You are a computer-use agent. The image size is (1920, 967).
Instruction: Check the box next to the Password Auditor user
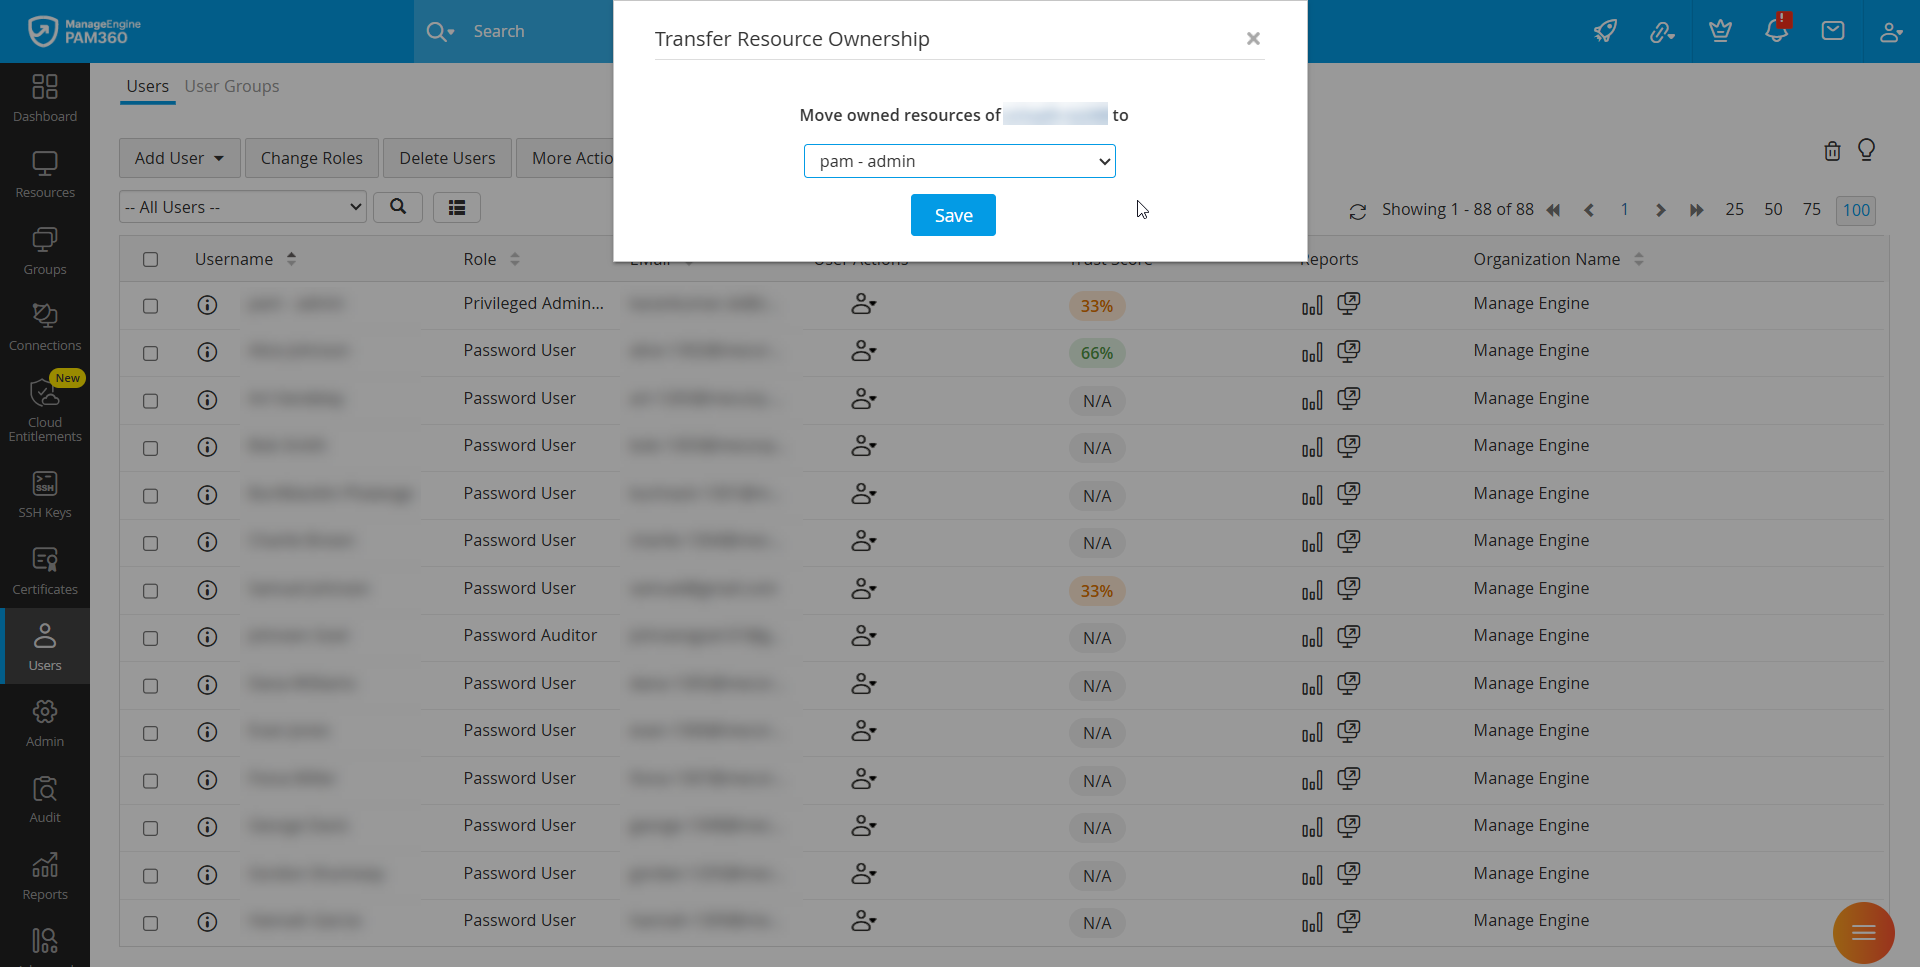[151, 638]
